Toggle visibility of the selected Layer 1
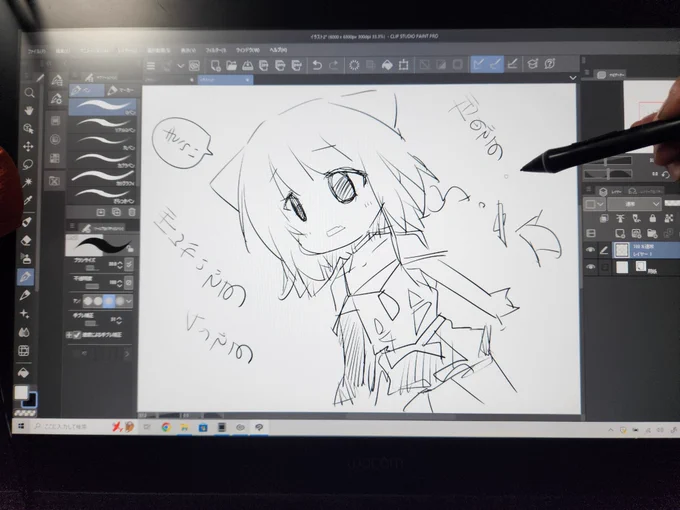The image size is (680, 510). tap(590, 250)
